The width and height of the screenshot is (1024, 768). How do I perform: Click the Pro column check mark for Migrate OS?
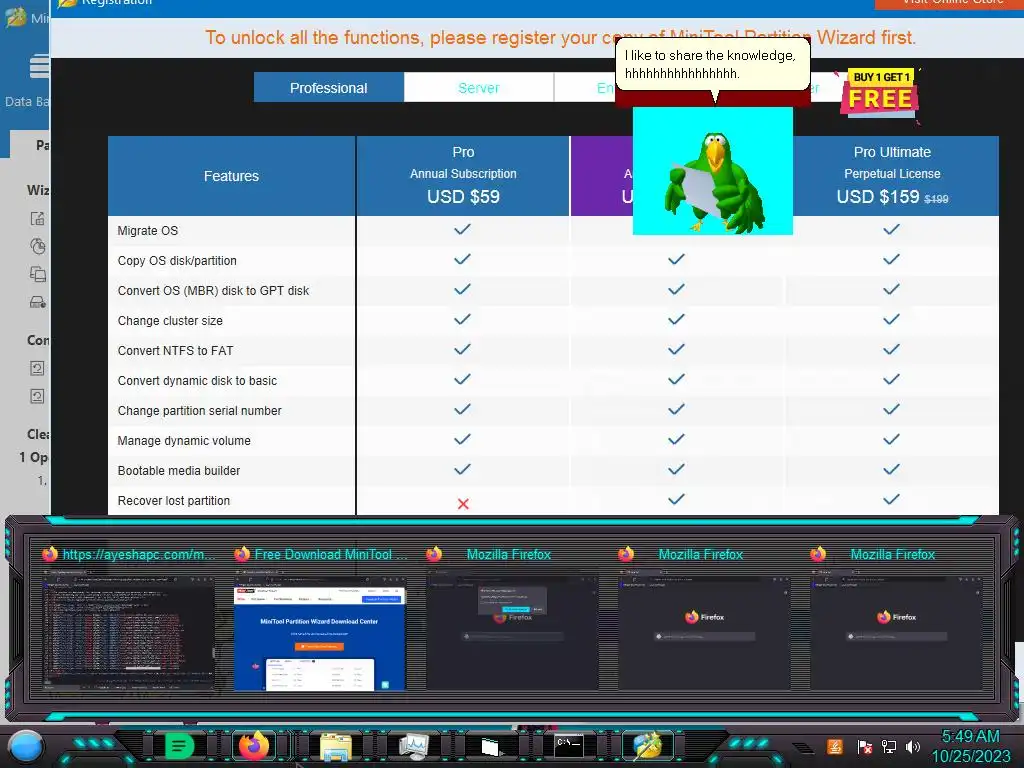point(462,229)
